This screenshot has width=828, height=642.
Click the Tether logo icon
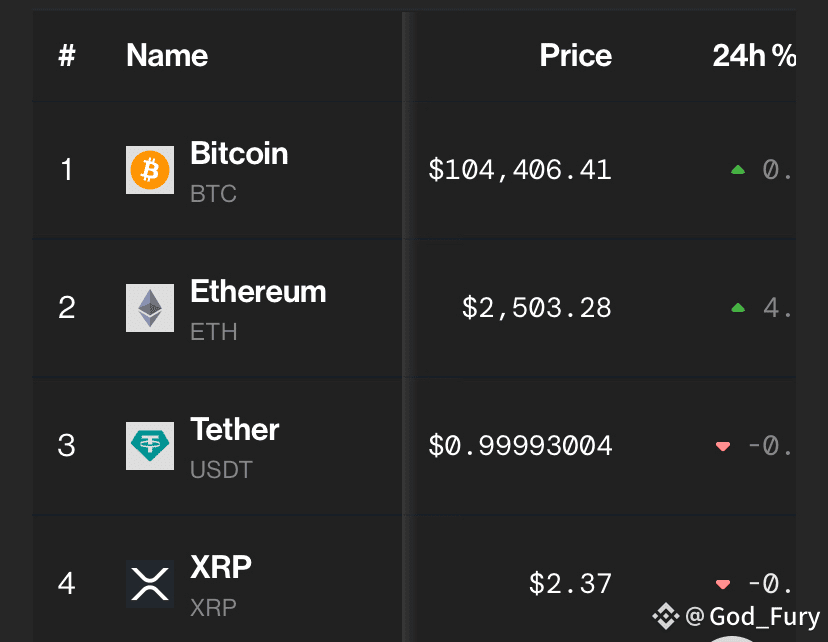click(150, 446)
